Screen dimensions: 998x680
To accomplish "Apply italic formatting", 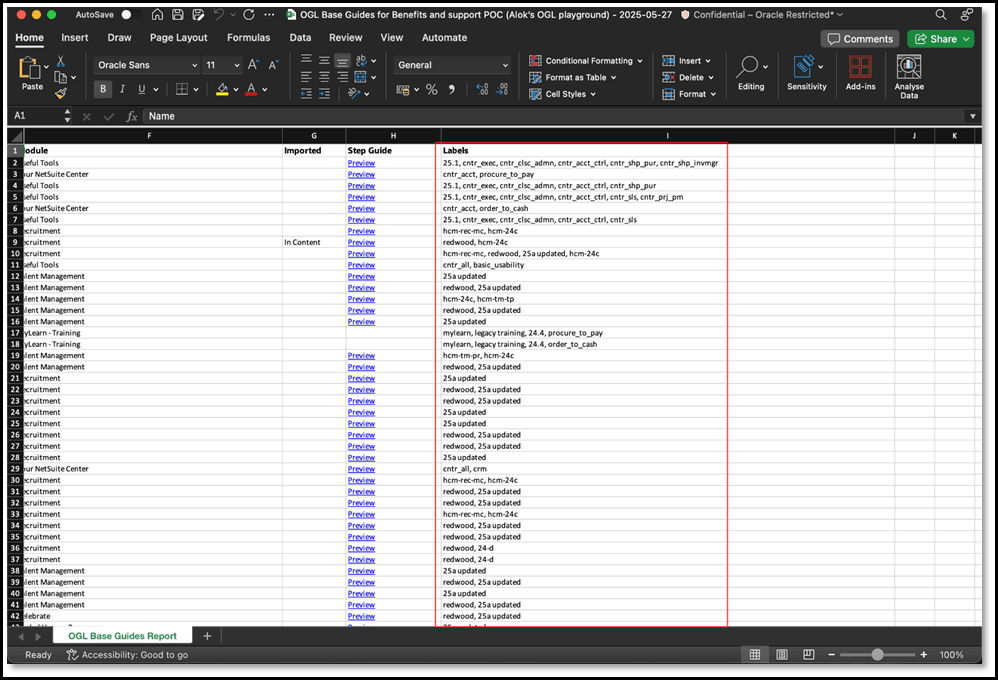I will click(121, 89).
